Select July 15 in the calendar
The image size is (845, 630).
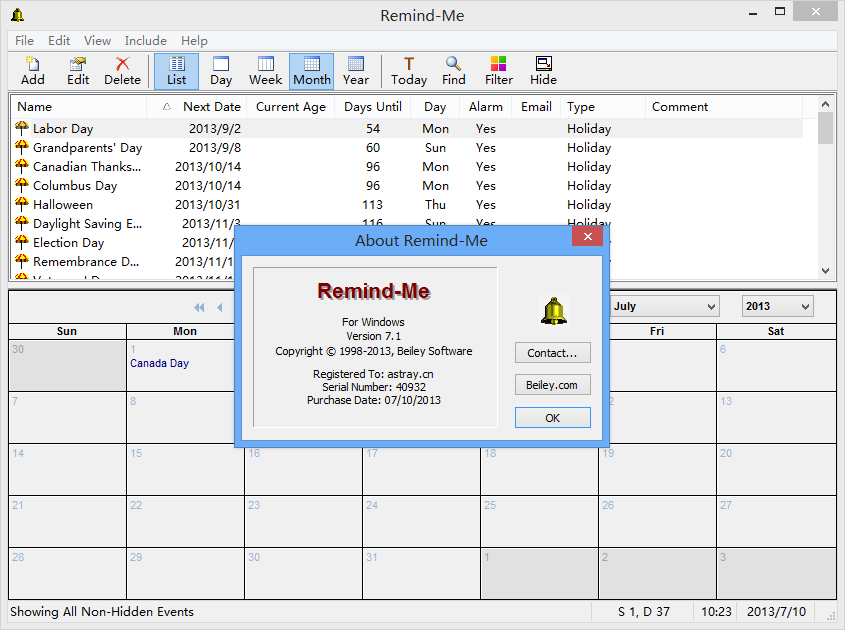(185, 469)
